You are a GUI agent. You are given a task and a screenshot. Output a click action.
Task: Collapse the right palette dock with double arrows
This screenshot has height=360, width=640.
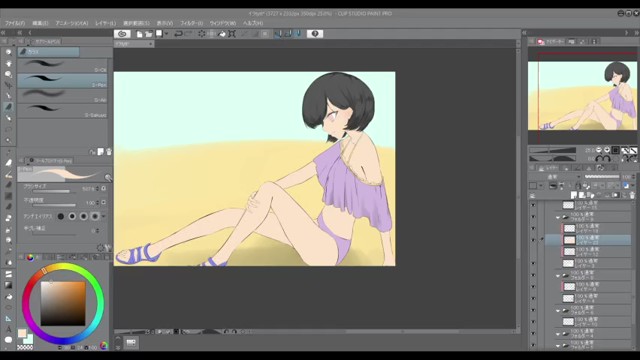[x=636, y=32]
